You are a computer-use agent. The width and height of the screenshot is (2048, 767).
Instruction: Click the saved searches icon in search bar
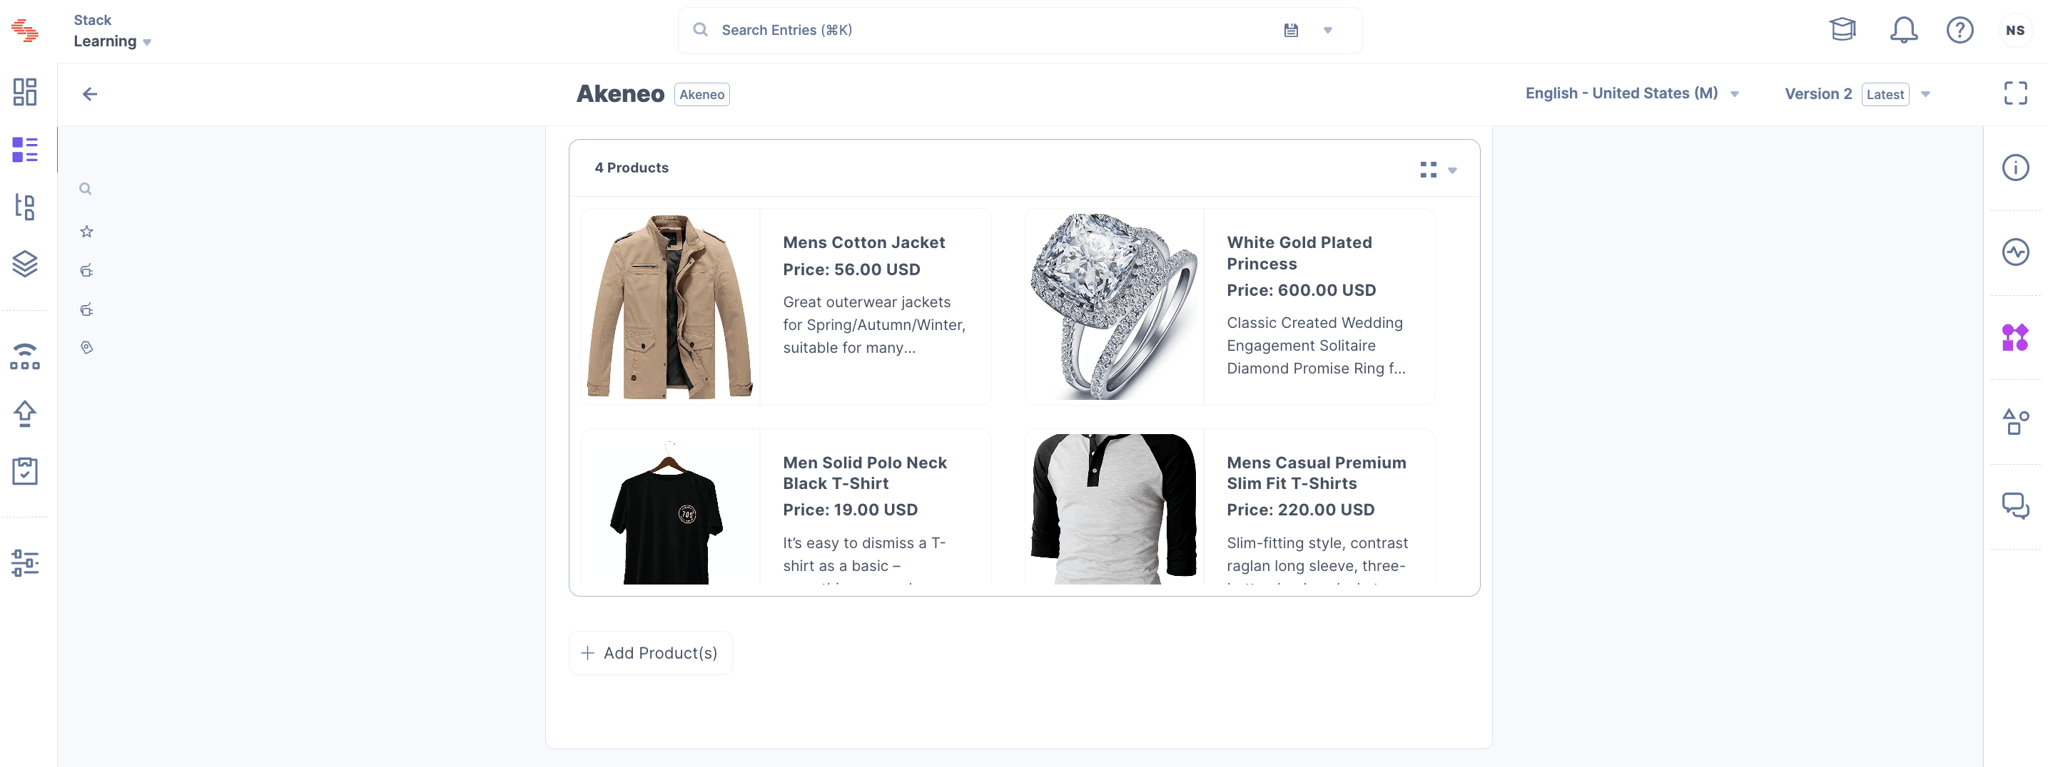click(1291, 31)
